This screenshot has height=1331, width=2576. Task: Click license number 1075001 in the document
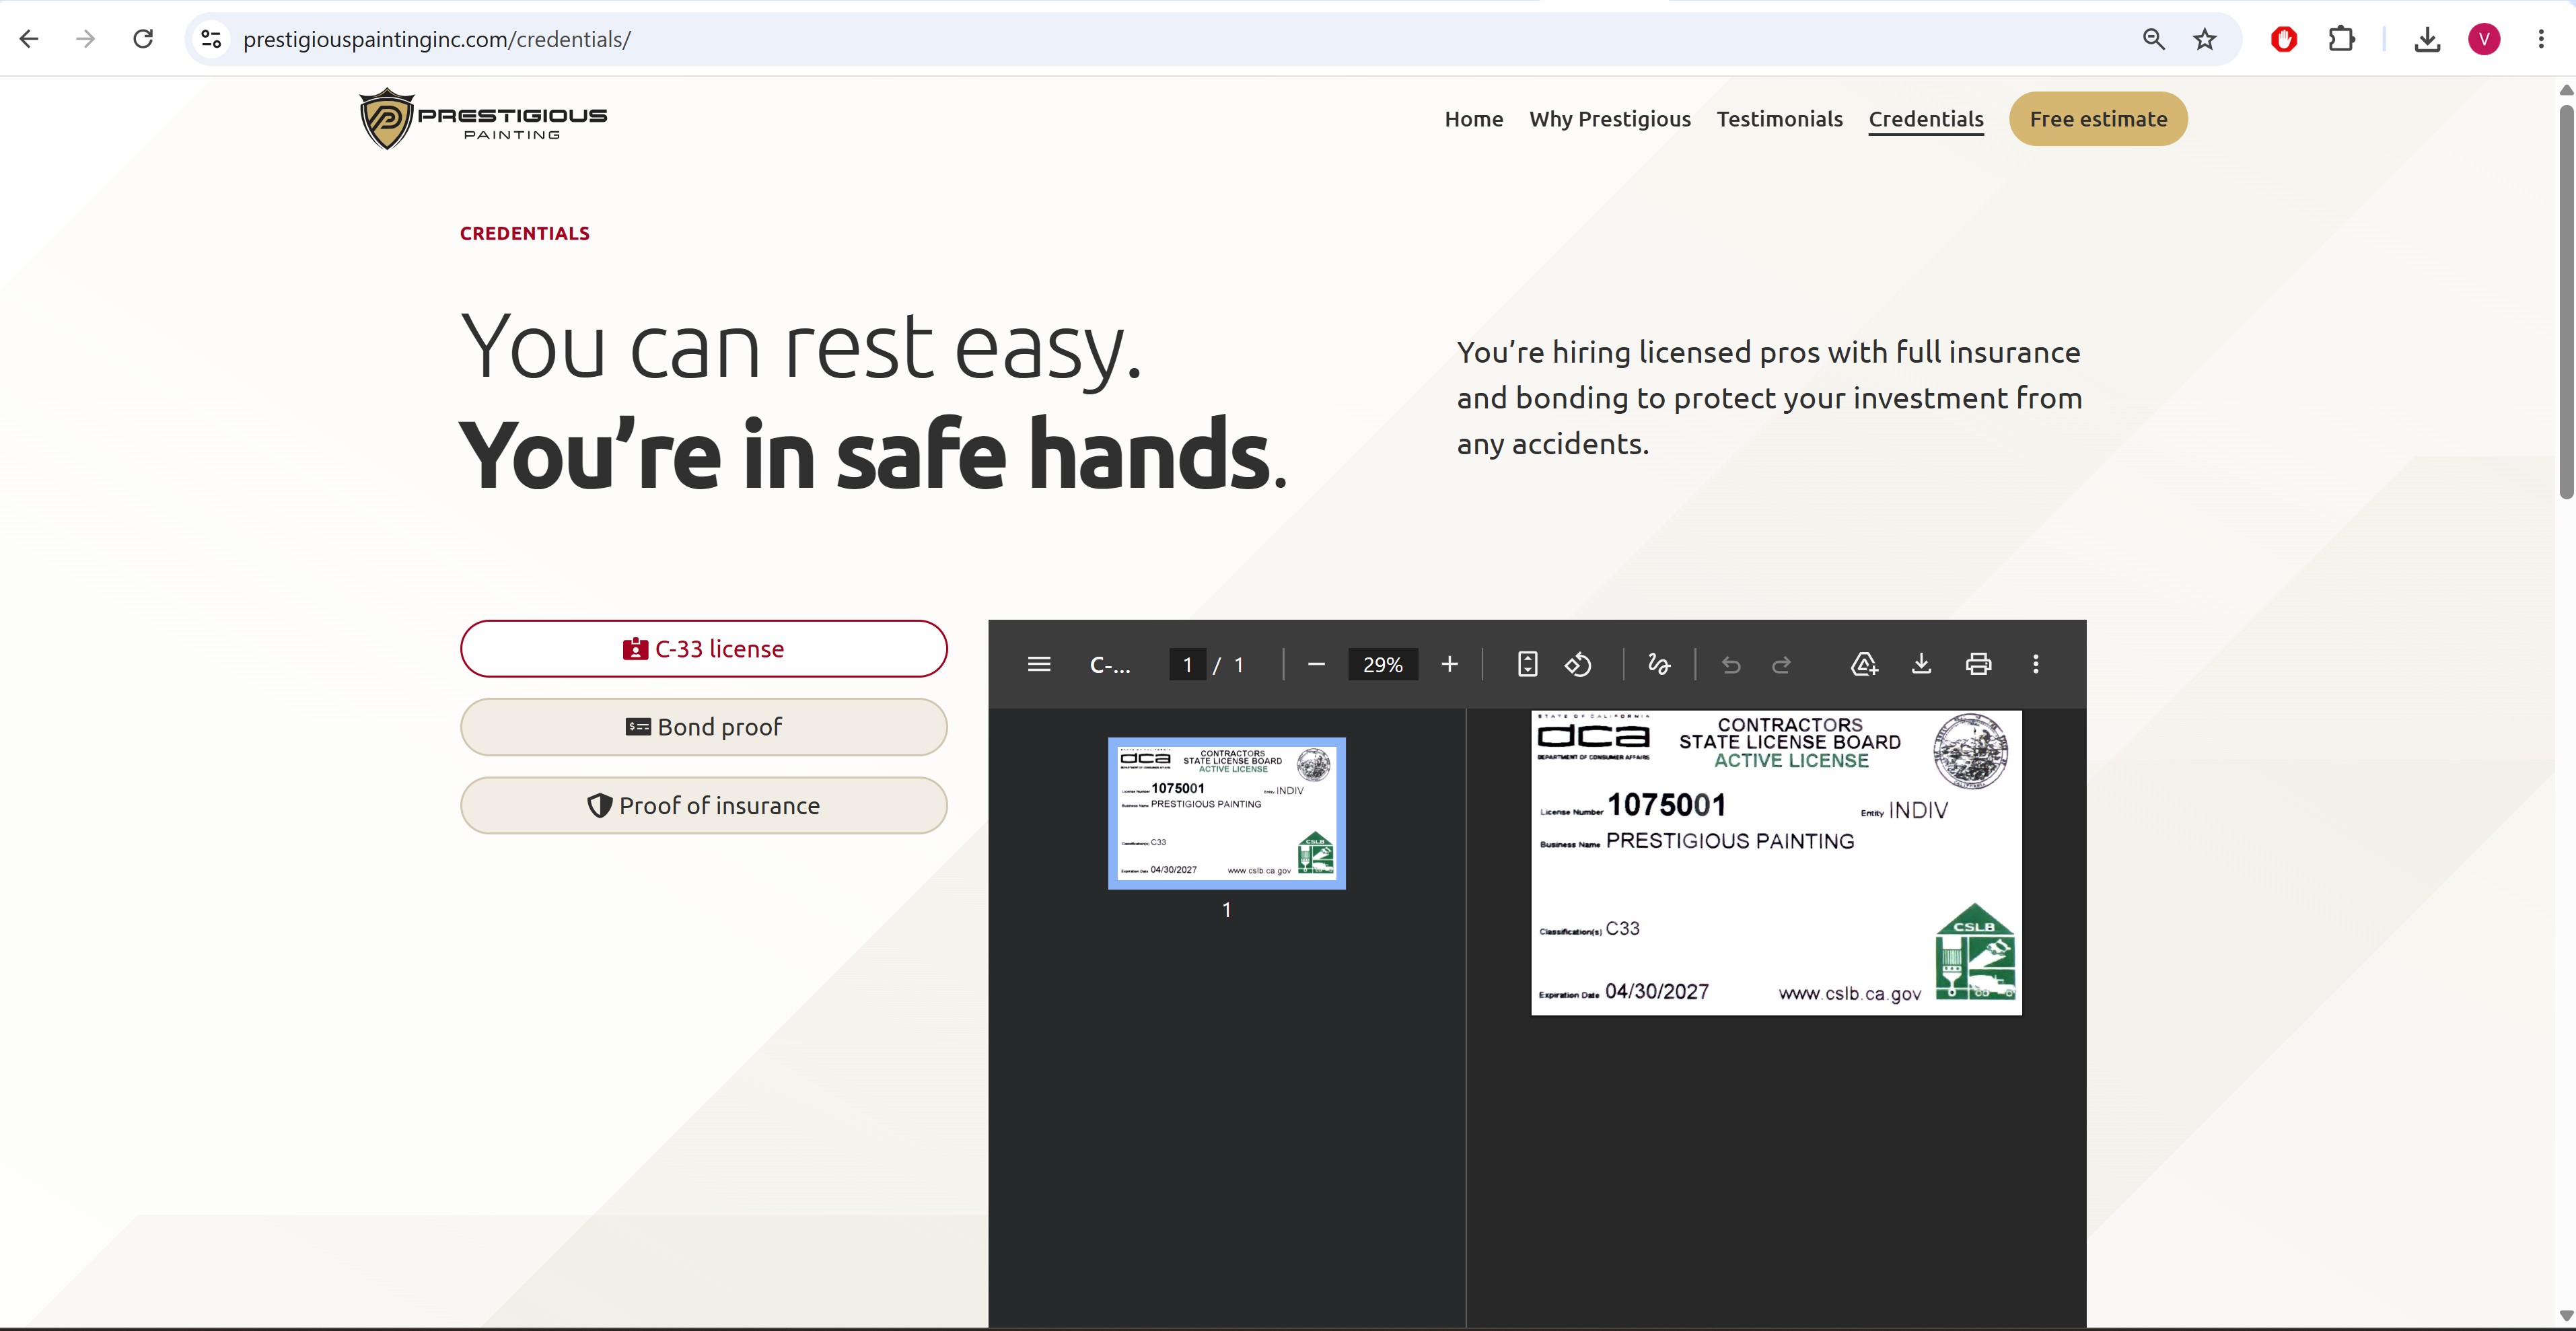1666,805
